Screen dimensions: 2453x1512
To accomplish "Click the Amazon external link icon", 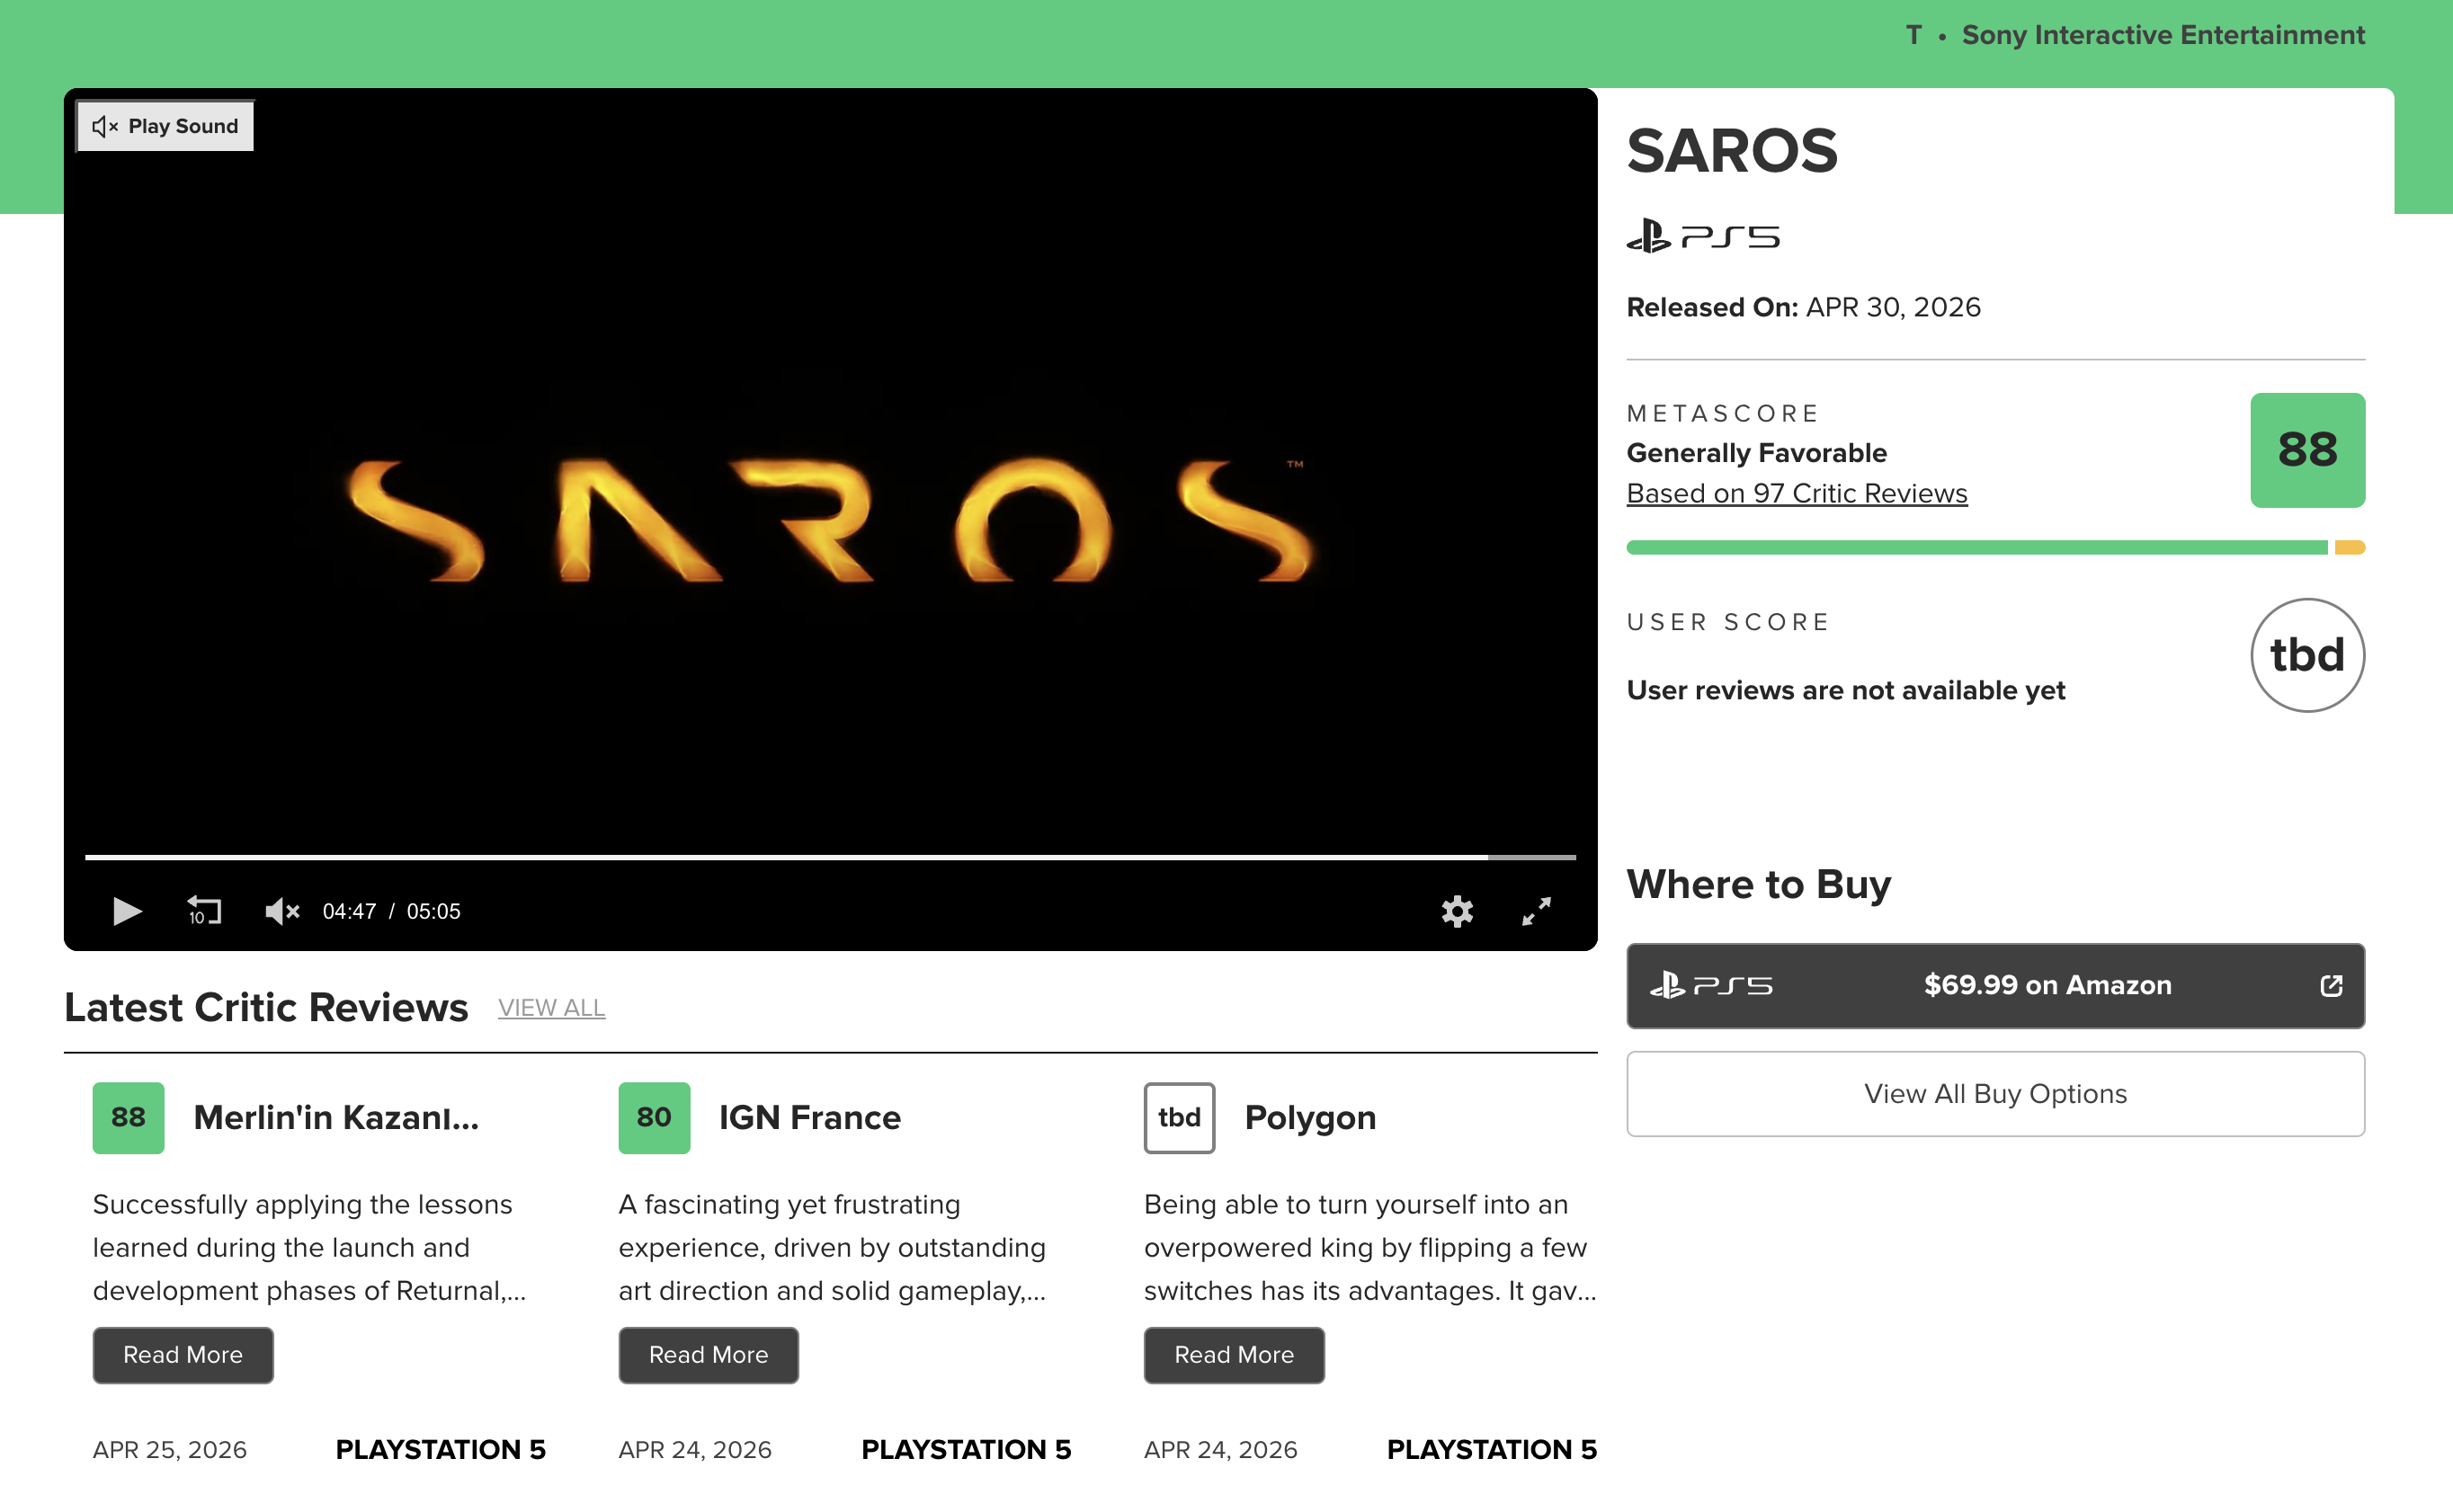I will (x=2330, y=985).
